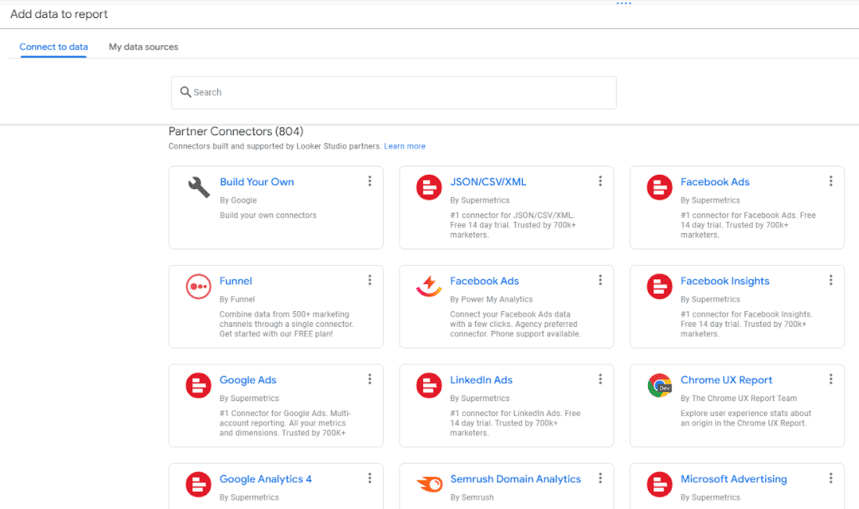Click the Google Ads Supermetrics logo icon
The width and height of the screenshot is (859, 509).
tap(198, 386)
